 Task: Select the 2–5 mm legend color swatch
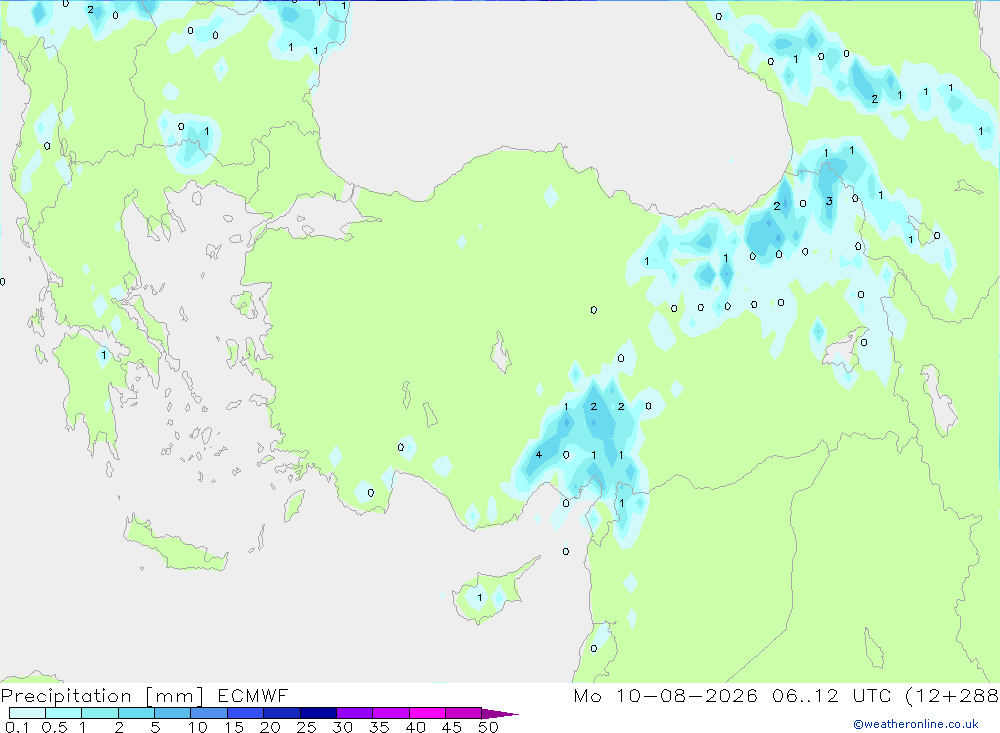tap(136, 713)
